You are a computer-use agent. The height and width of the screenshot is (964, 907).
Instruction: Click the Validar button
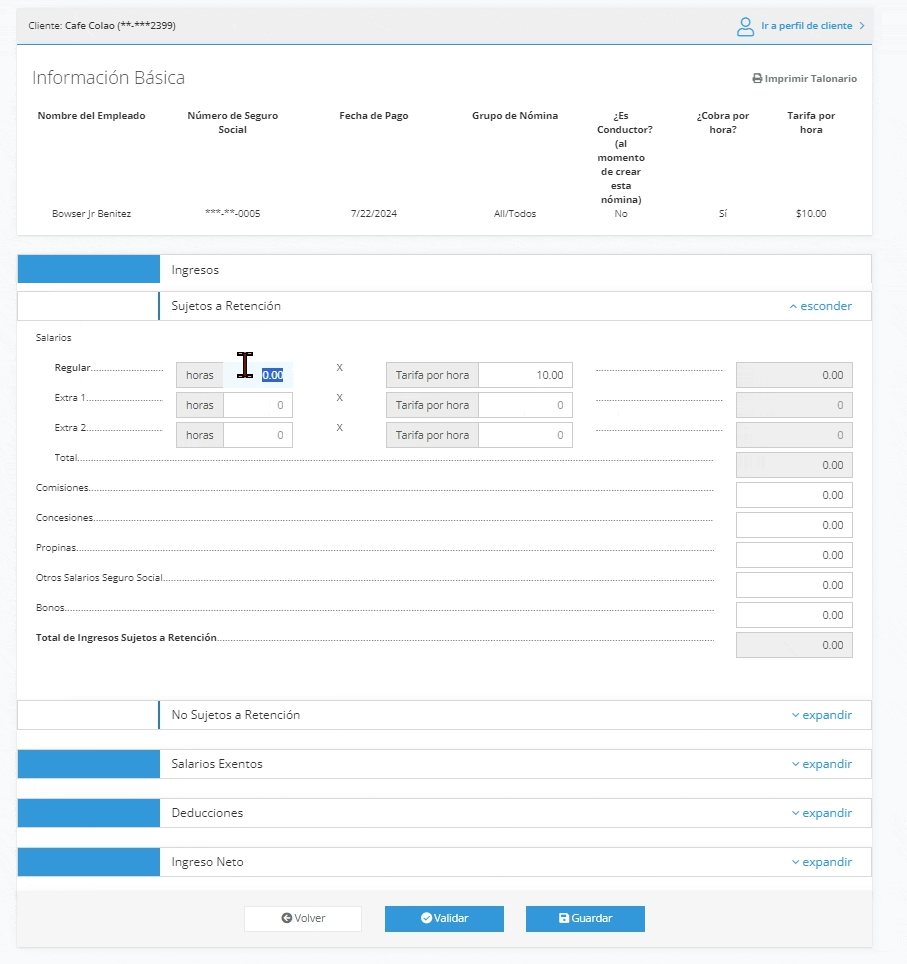click(444, 919)
